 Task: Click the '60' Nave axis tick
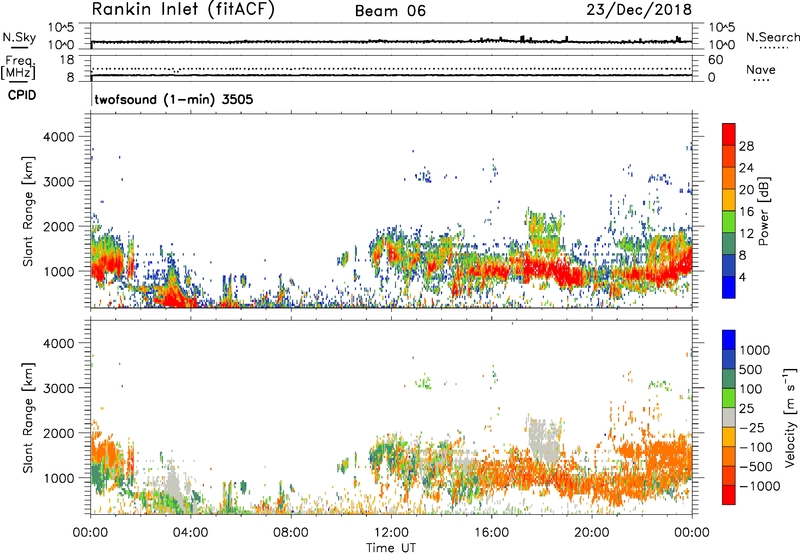coord(715,60)
